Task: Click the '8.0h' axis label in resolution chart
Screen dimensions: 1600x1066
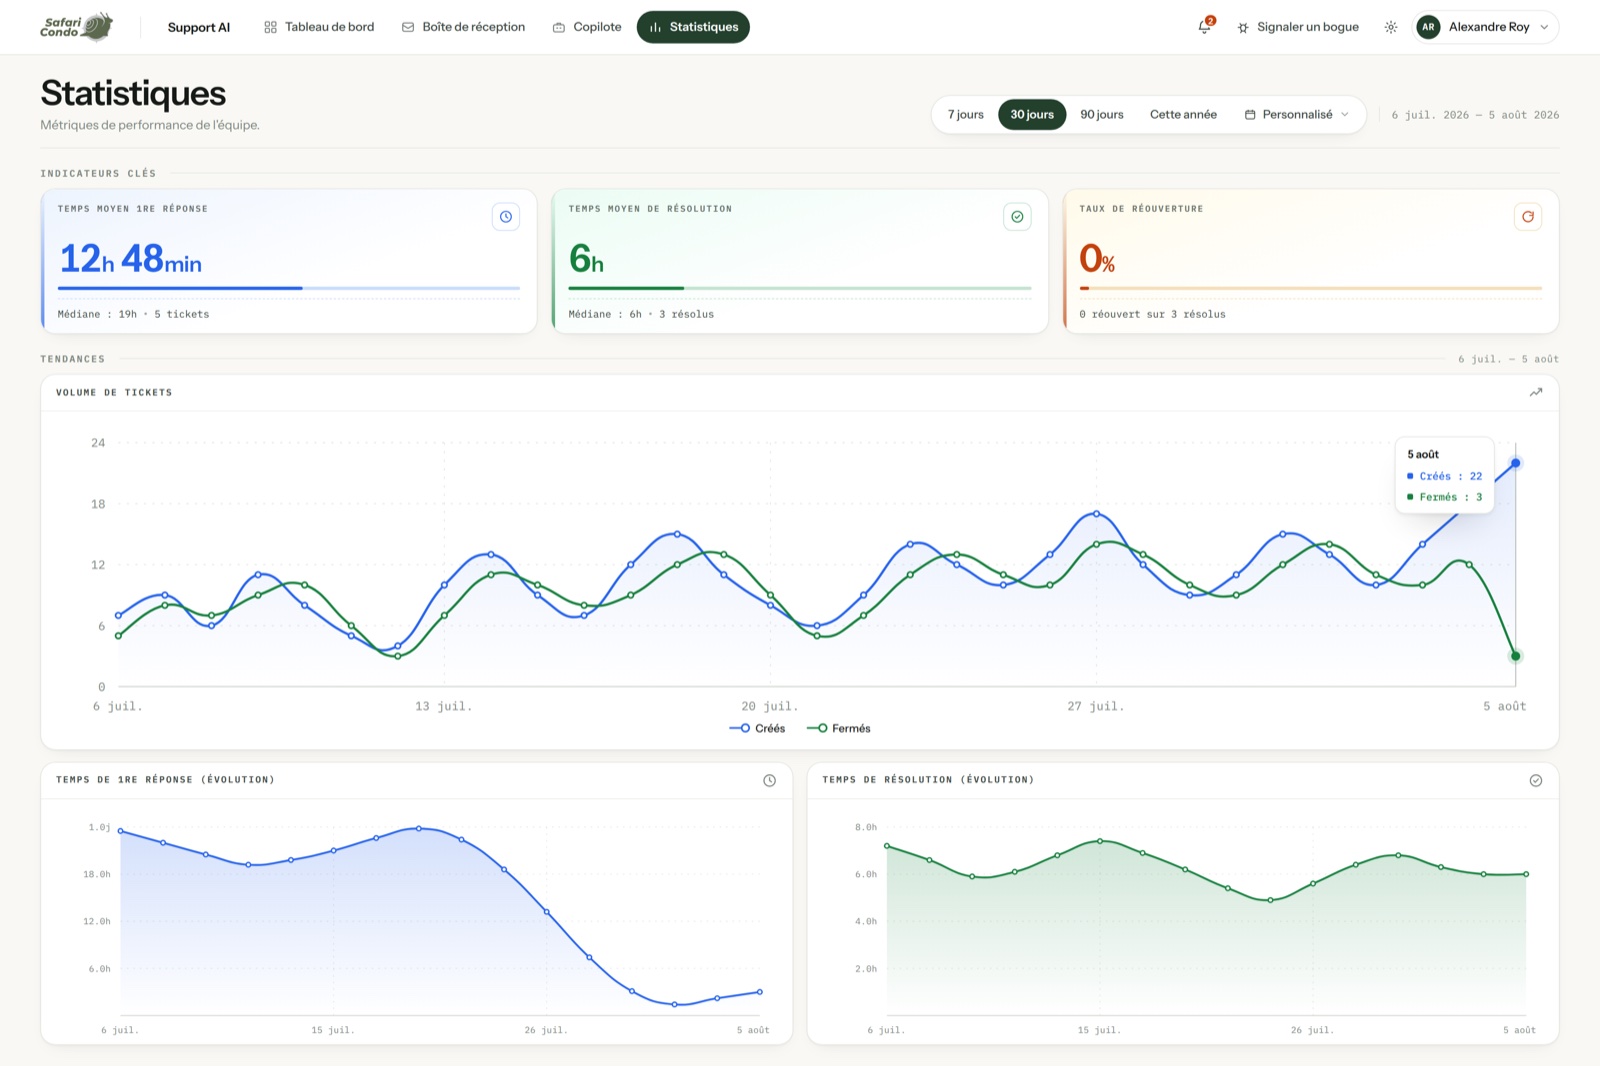Action: tap(866, 827)
